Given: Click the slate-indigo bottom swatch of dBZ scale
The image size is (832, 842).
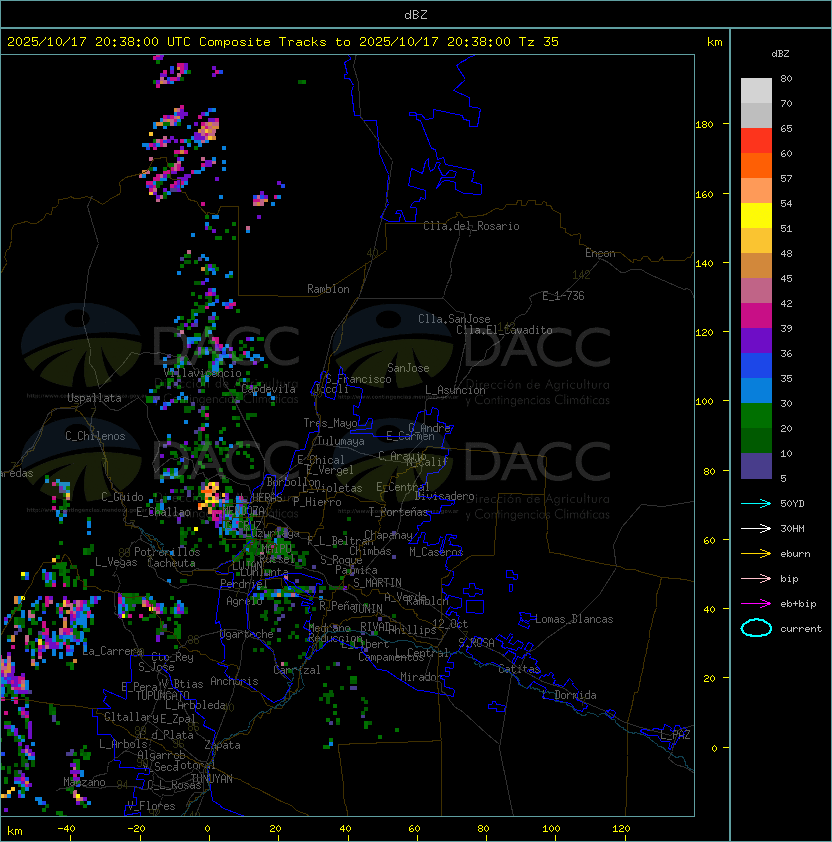Looking at the screenshot, I should point(756,466).
